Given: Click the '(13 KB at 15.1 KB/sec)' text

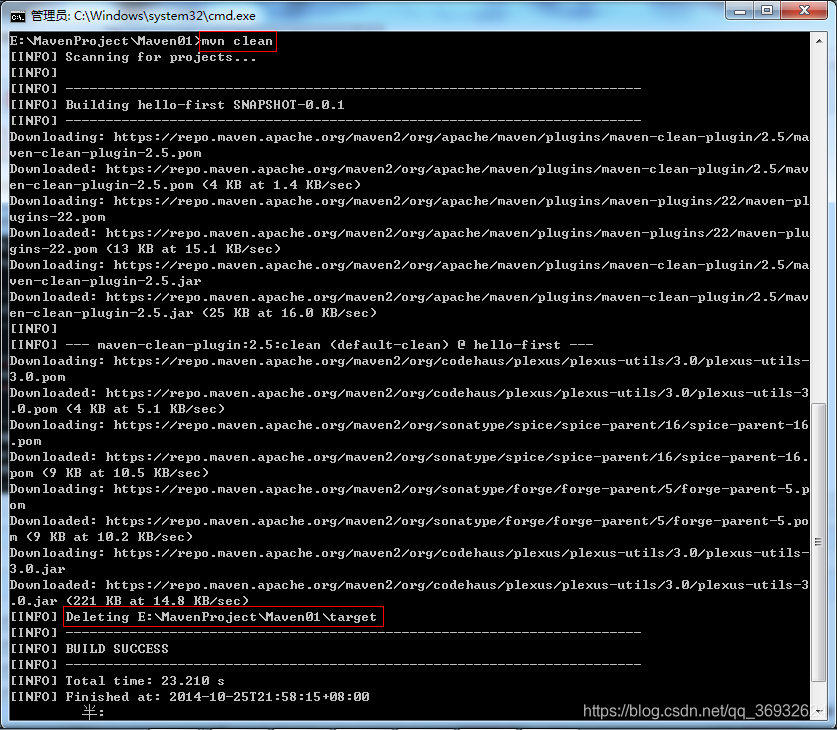Looking at the screenshot, I should [193, 249].
